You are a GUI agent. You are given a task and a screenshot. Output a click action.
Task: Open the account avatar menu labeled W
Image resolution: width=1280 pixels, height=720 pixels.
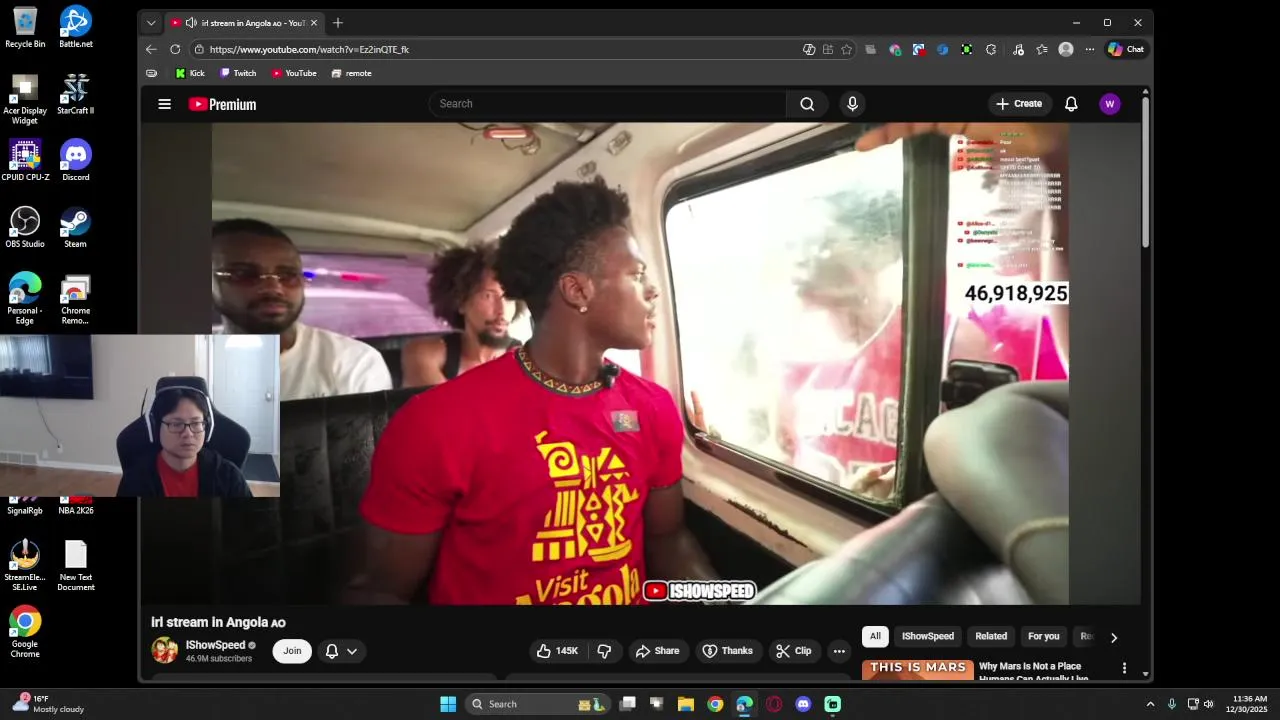[x=1109, y=104]
